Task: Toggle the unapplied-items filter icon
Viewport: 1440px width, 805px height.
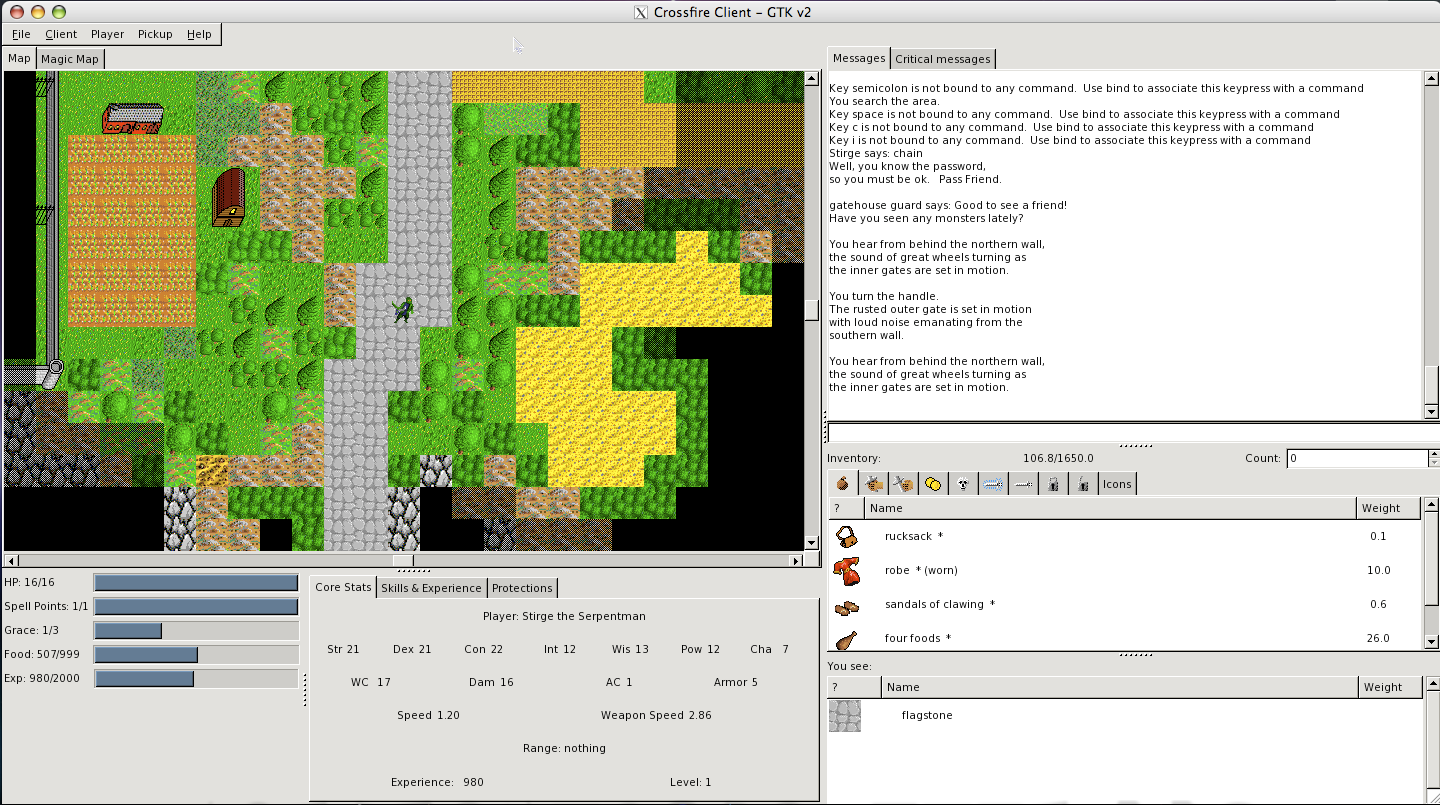Action: pos(903,483)
